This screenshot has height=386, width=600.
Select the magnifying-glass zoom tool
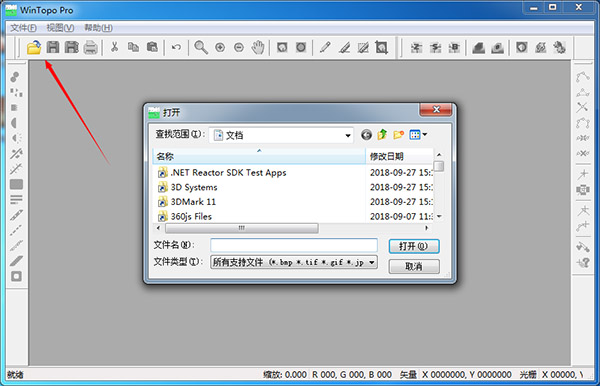tap(201, 47)
